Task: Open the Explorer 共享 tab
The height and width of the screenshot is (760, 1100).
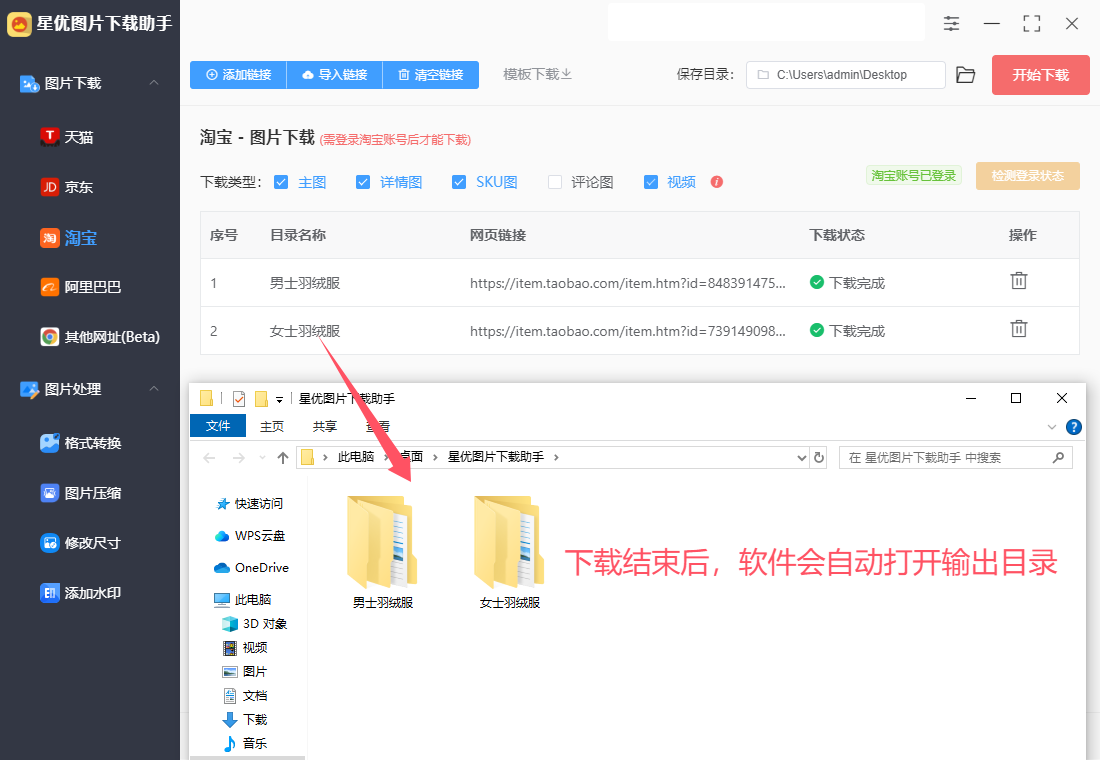Action: (x=325, y=426)
